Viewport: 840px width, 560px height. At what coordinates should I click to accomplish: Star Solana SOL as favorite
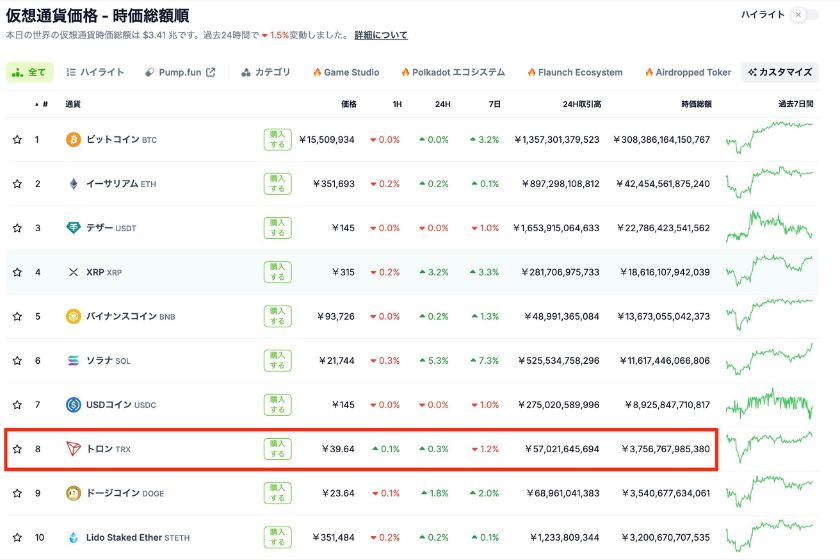coord(17,361)
